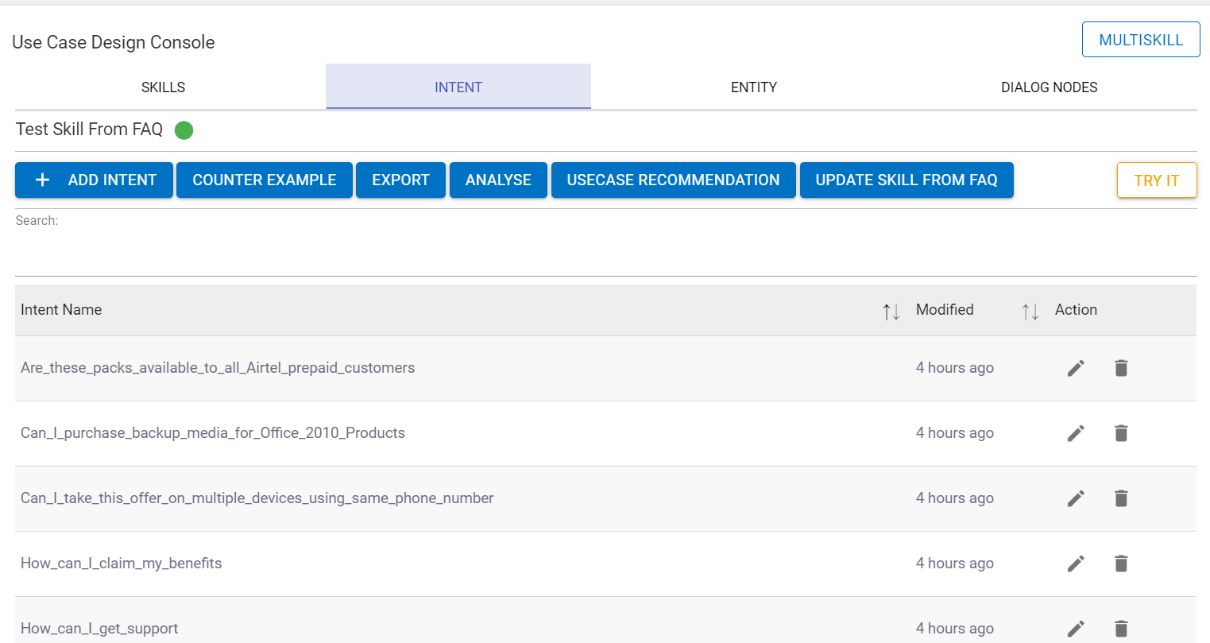Focus the intent Search field
Screen dimensions: 1210x643
(606, 255)
